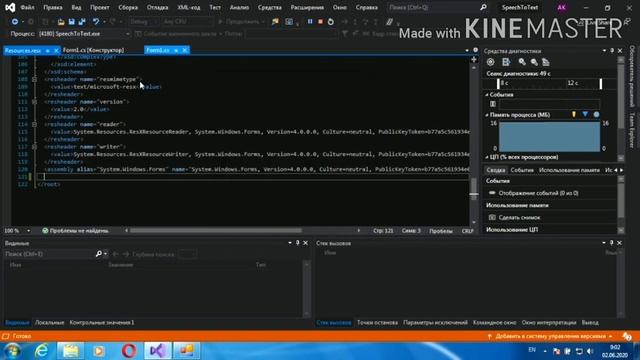Collapse the Память процесса (МБ) section

point(487,115)
